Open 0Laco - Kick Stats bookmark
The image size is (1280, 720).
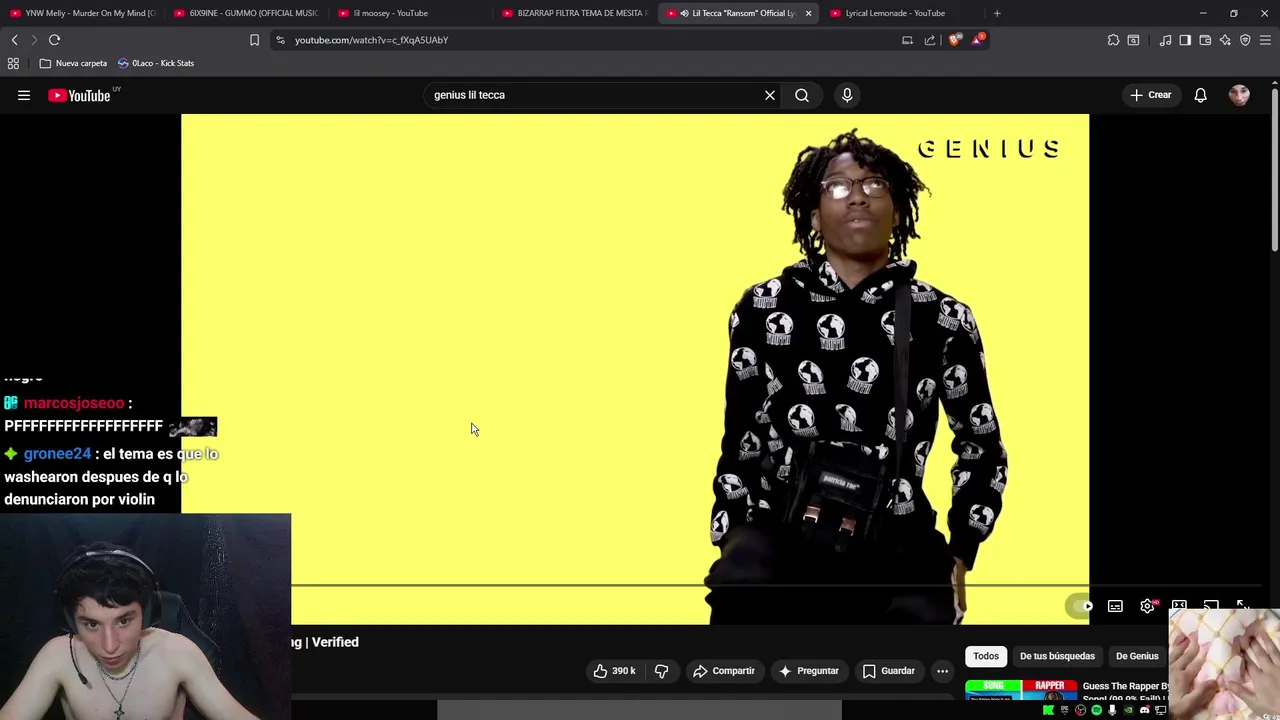[156, 63]
